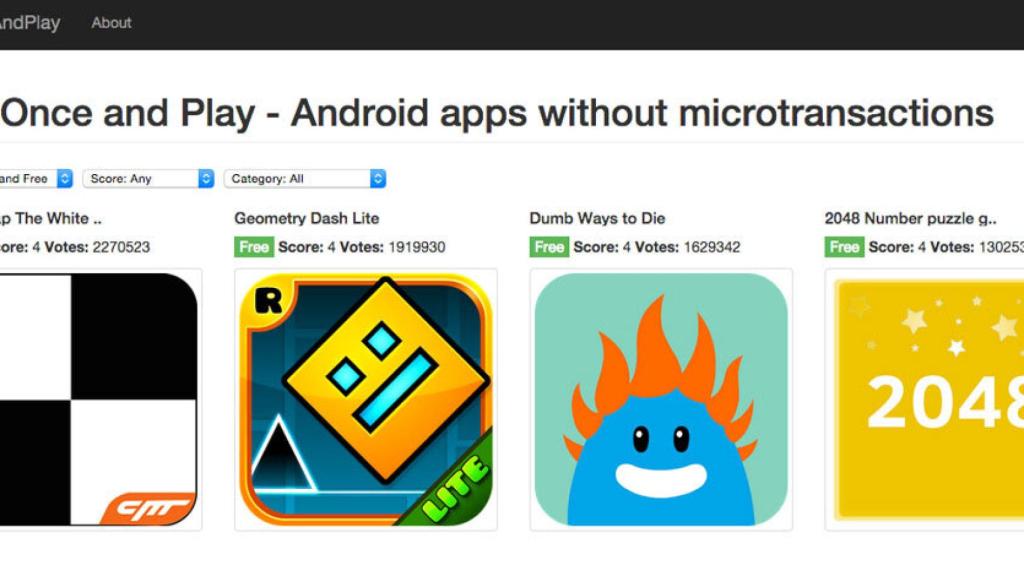Image resolution: width=1024 pixels, height=576 pixels.
Task: Open the 2048 Number puzzle game icon
Action: pos(925,399)
